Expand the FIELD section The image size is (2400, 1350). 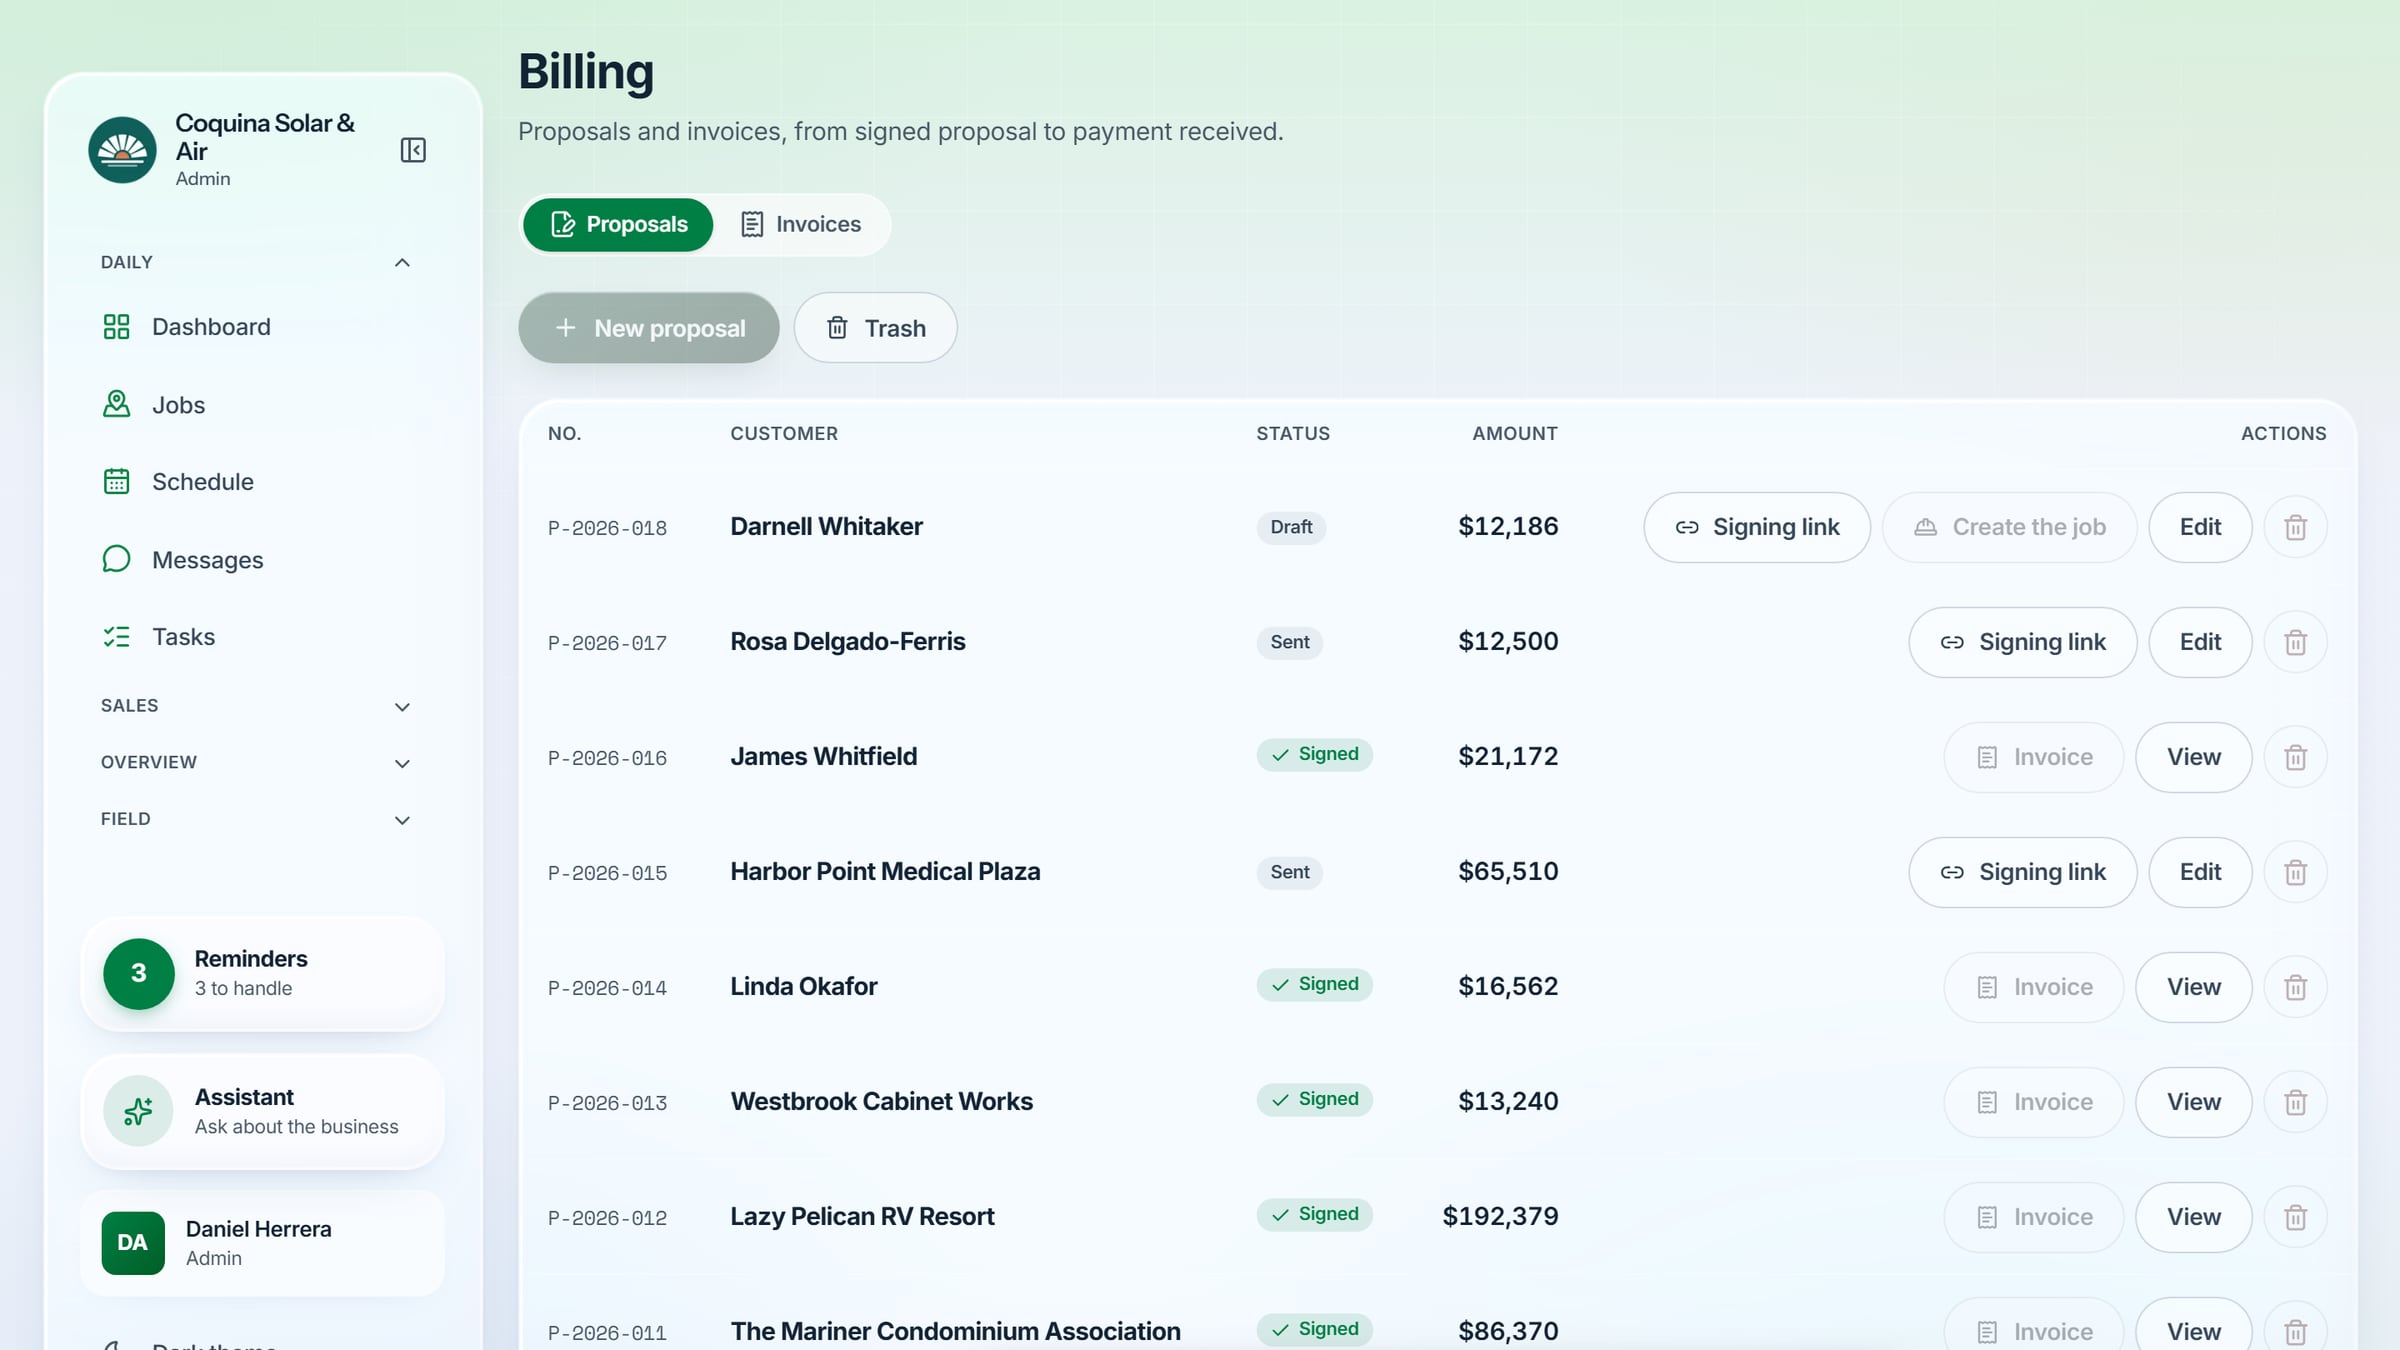[256, 819]
